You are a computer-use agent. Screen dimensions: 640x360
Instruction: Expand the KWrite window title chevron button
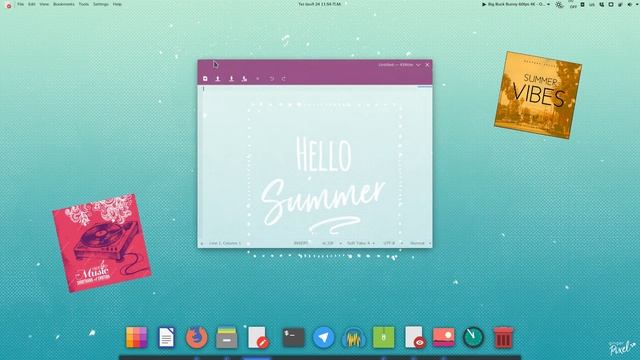point(418,65)
